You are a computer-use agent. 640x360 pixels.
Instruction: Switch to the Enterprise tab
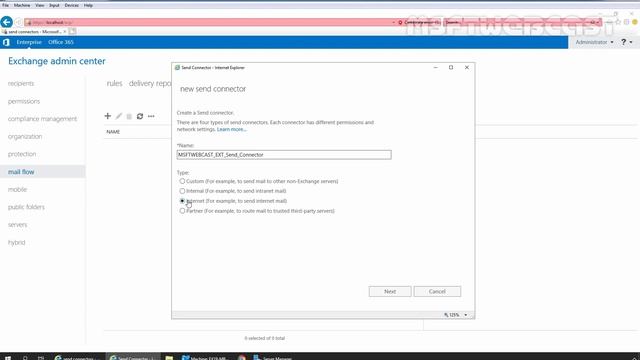pos(29,42)
